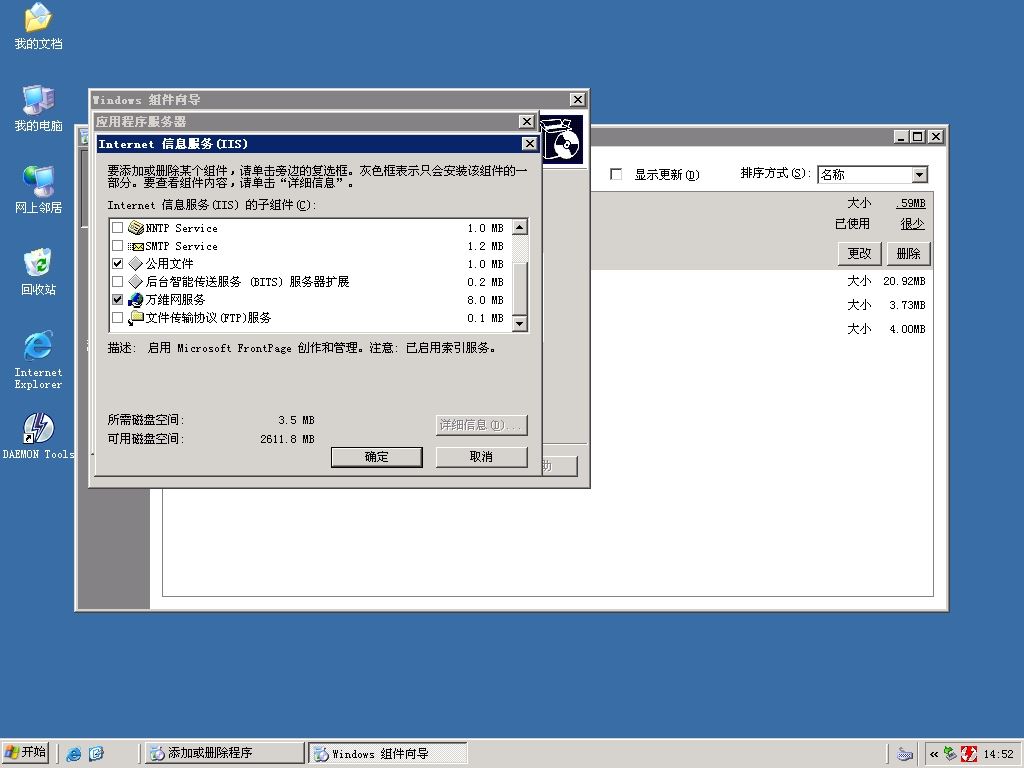
Task: Click the network tray icon
Action: coord(951,754)
